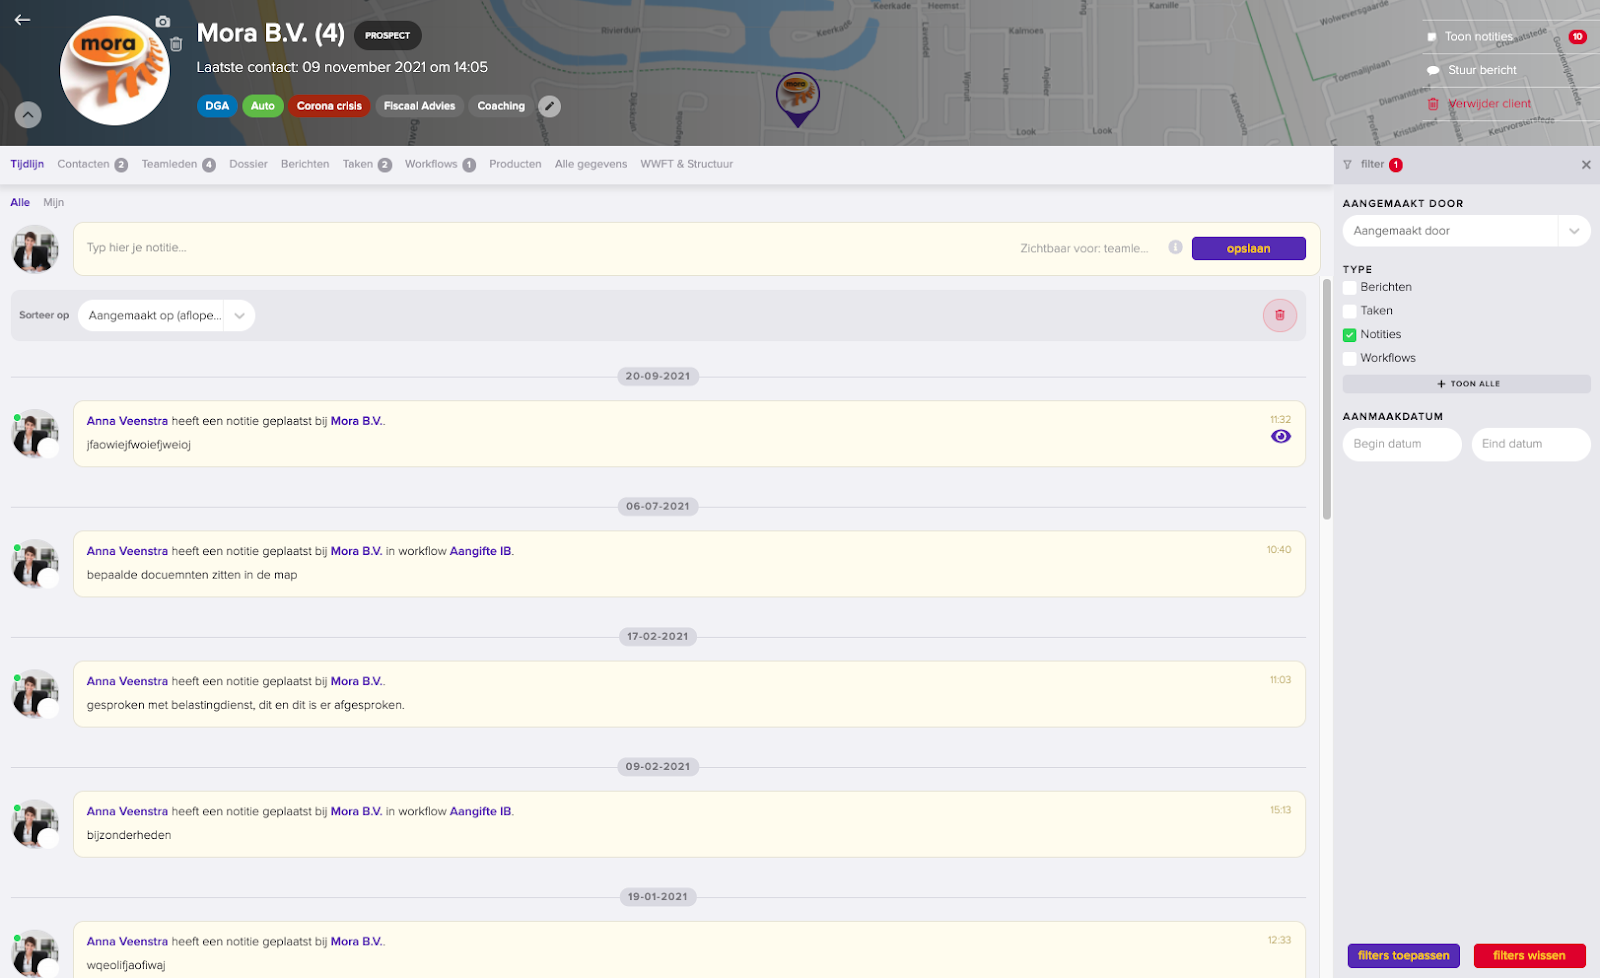Click Verwijder client link
1600x978 pixels.
pos(1489,104)
